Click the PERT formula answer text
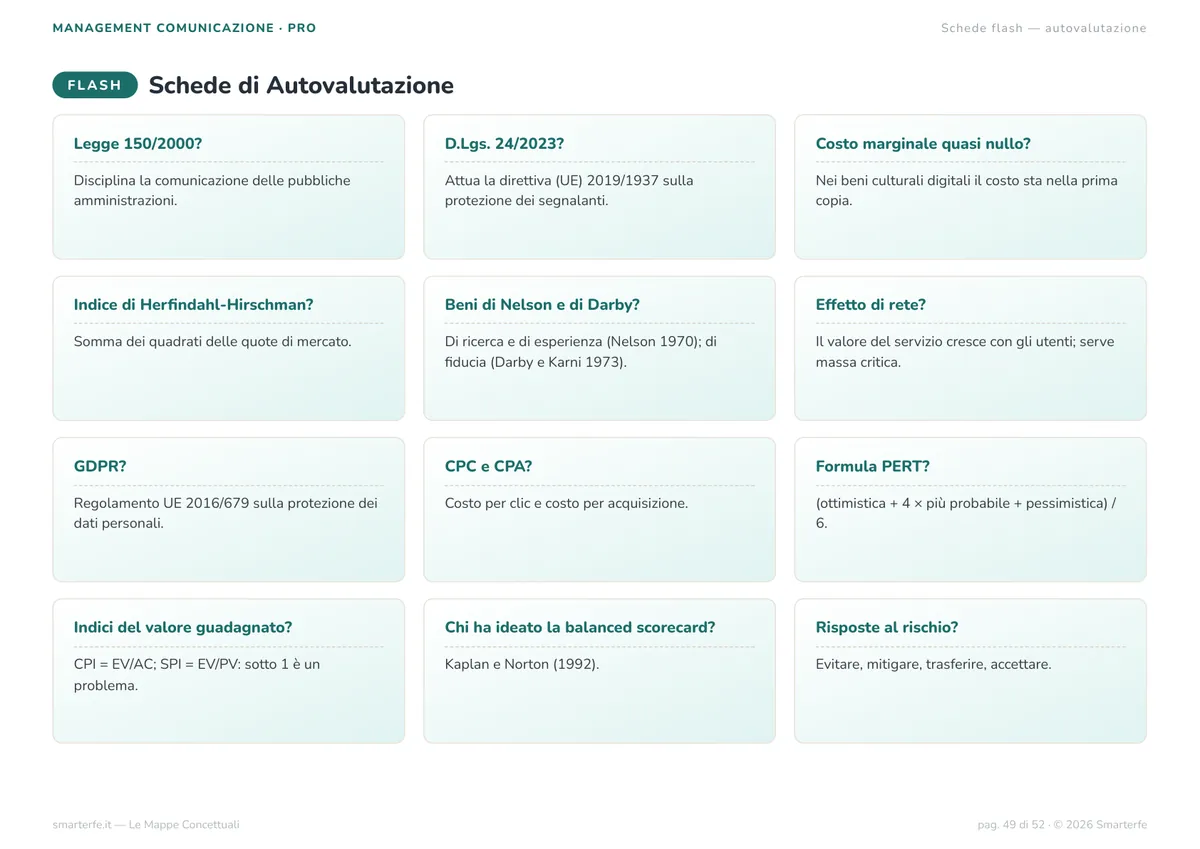 coord(966,513)
